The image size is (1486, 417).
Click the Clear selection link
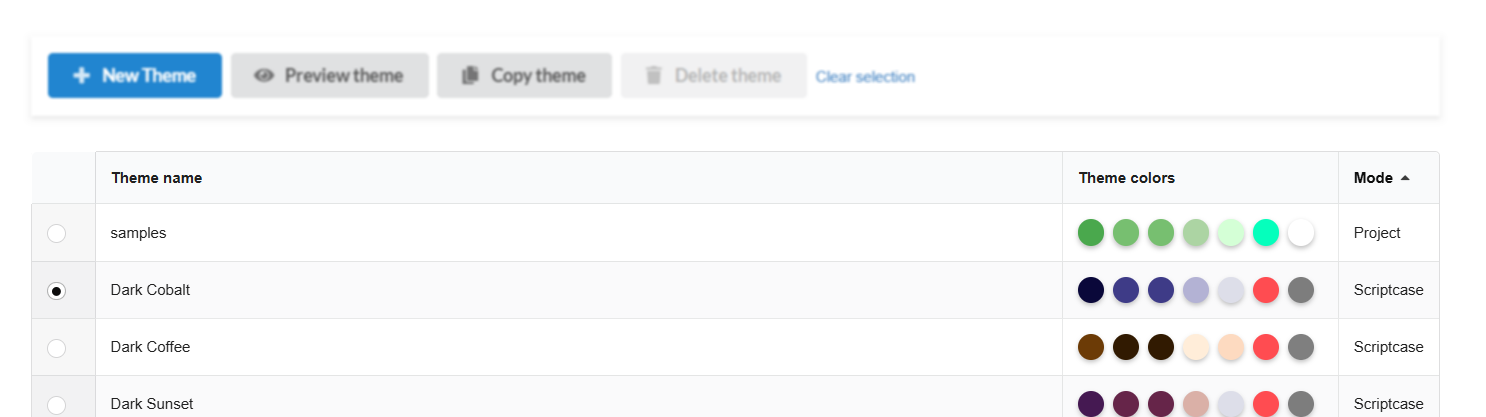click(x=865, y=77)
